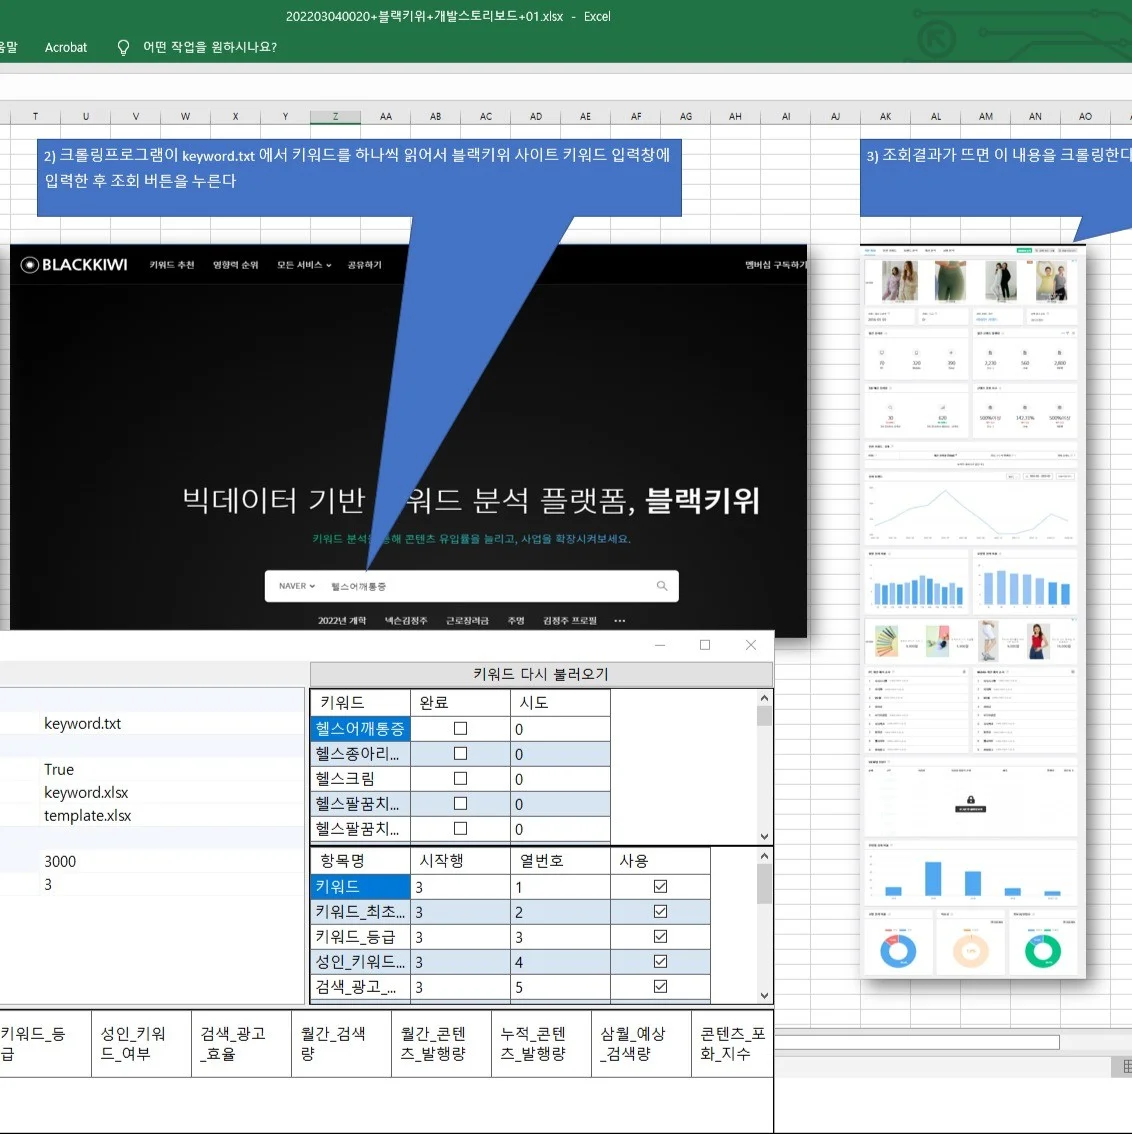The image size is (1132, 1134).
Task: Expand the 모든 서비스 menu
Action: [x=304, y=265]
